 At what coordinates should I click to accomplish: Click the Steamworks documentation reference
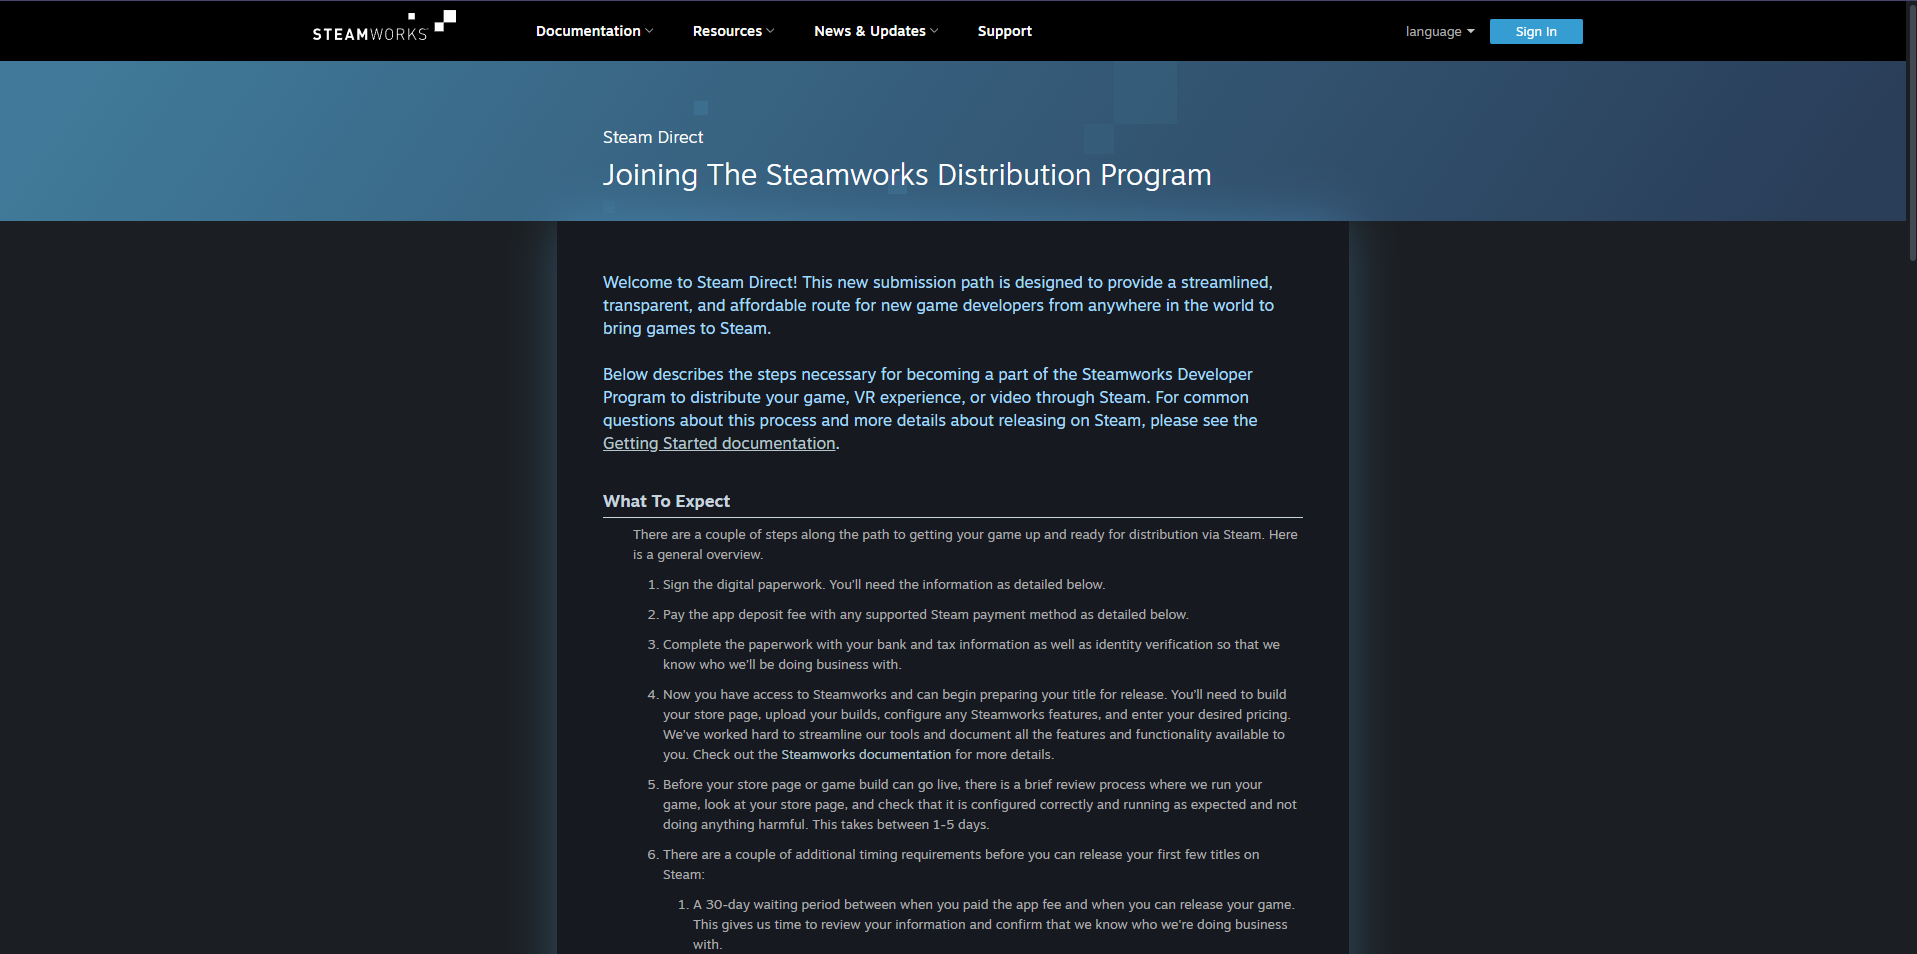(865, 754)
